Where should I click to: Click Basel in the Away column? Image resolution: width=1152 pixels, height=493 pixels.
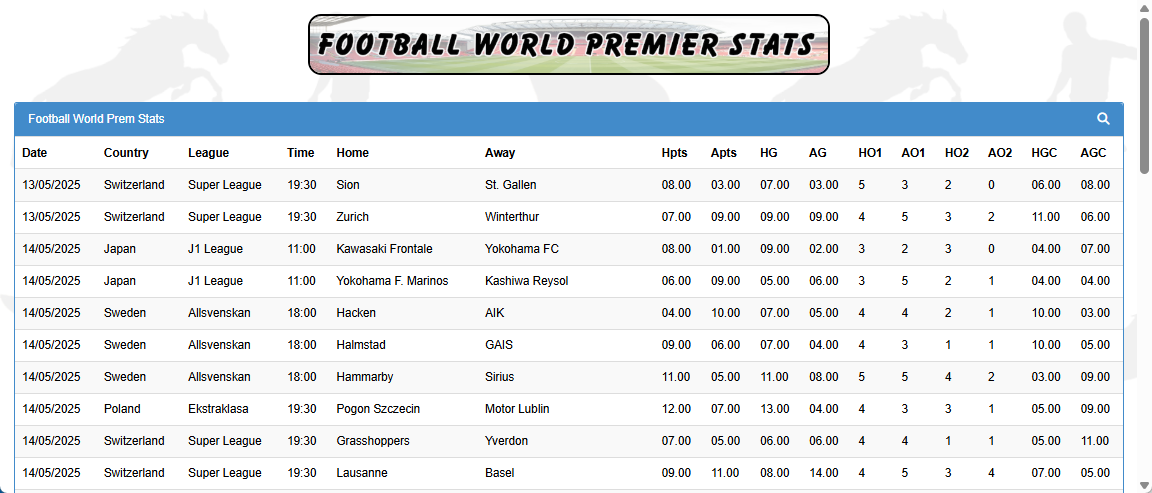point(499,473)
